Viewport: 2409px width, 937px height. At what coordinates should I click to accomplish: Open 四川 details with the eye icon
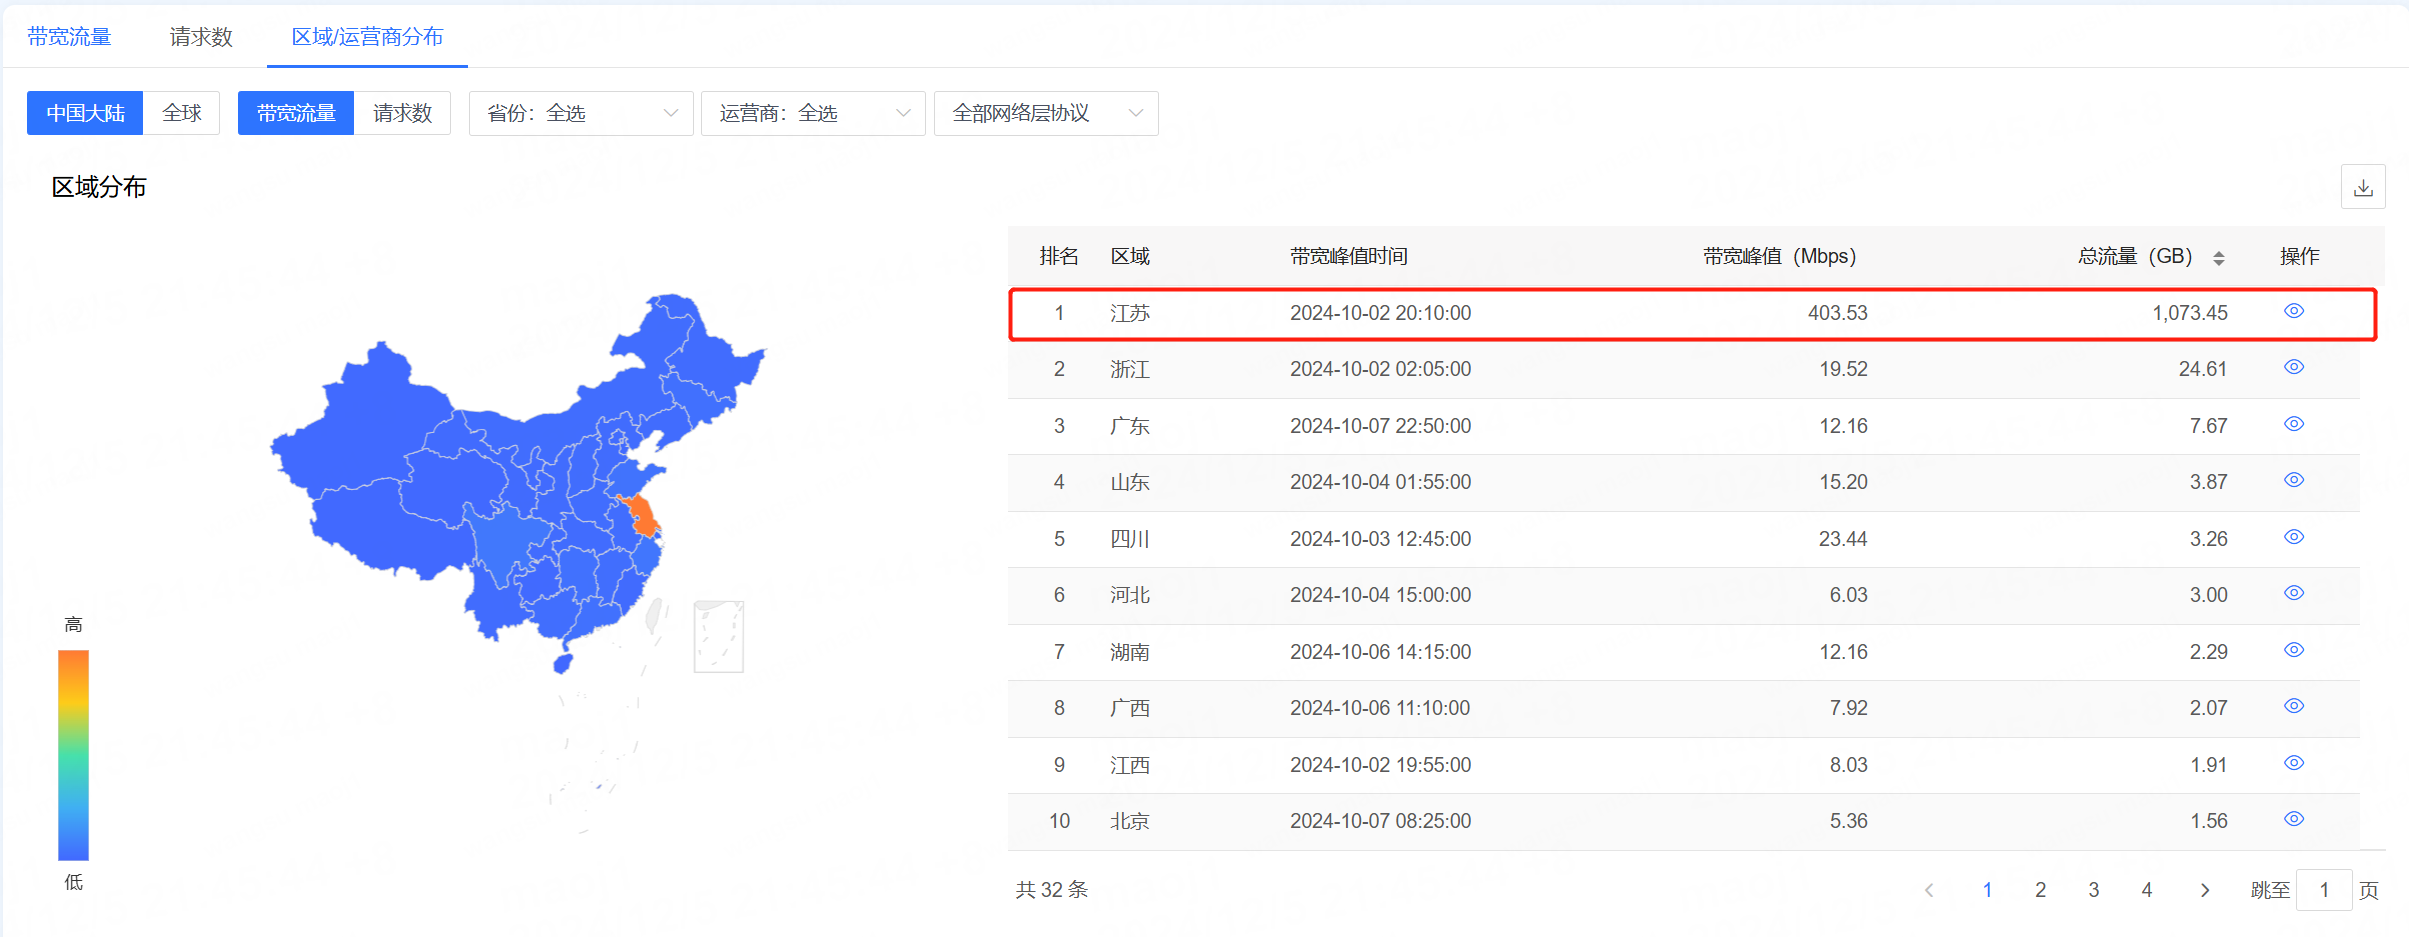pyautogui.click(x=2294, y=537)
